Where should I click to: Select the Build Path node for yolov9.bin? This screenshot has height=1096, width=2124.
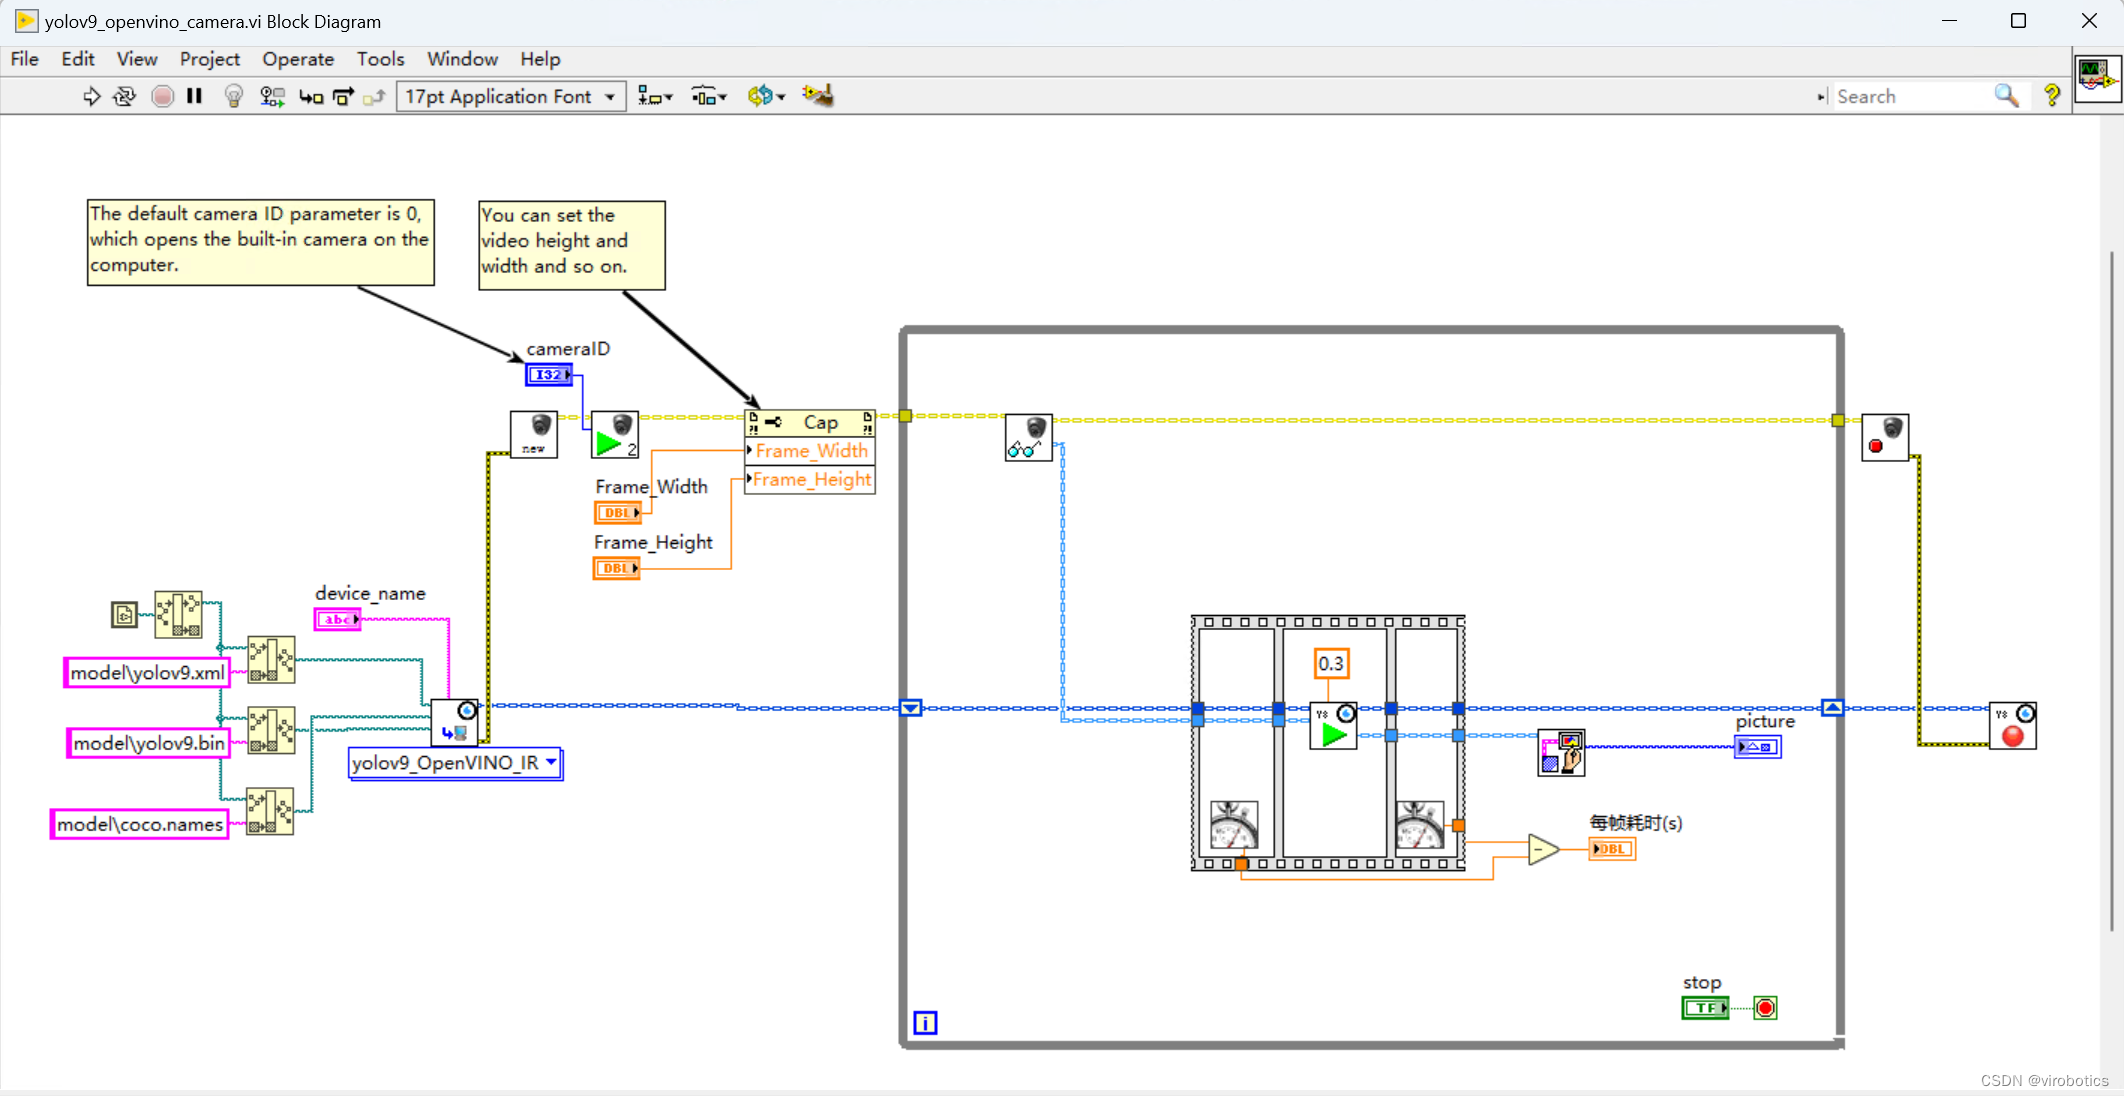click(271, 730)
